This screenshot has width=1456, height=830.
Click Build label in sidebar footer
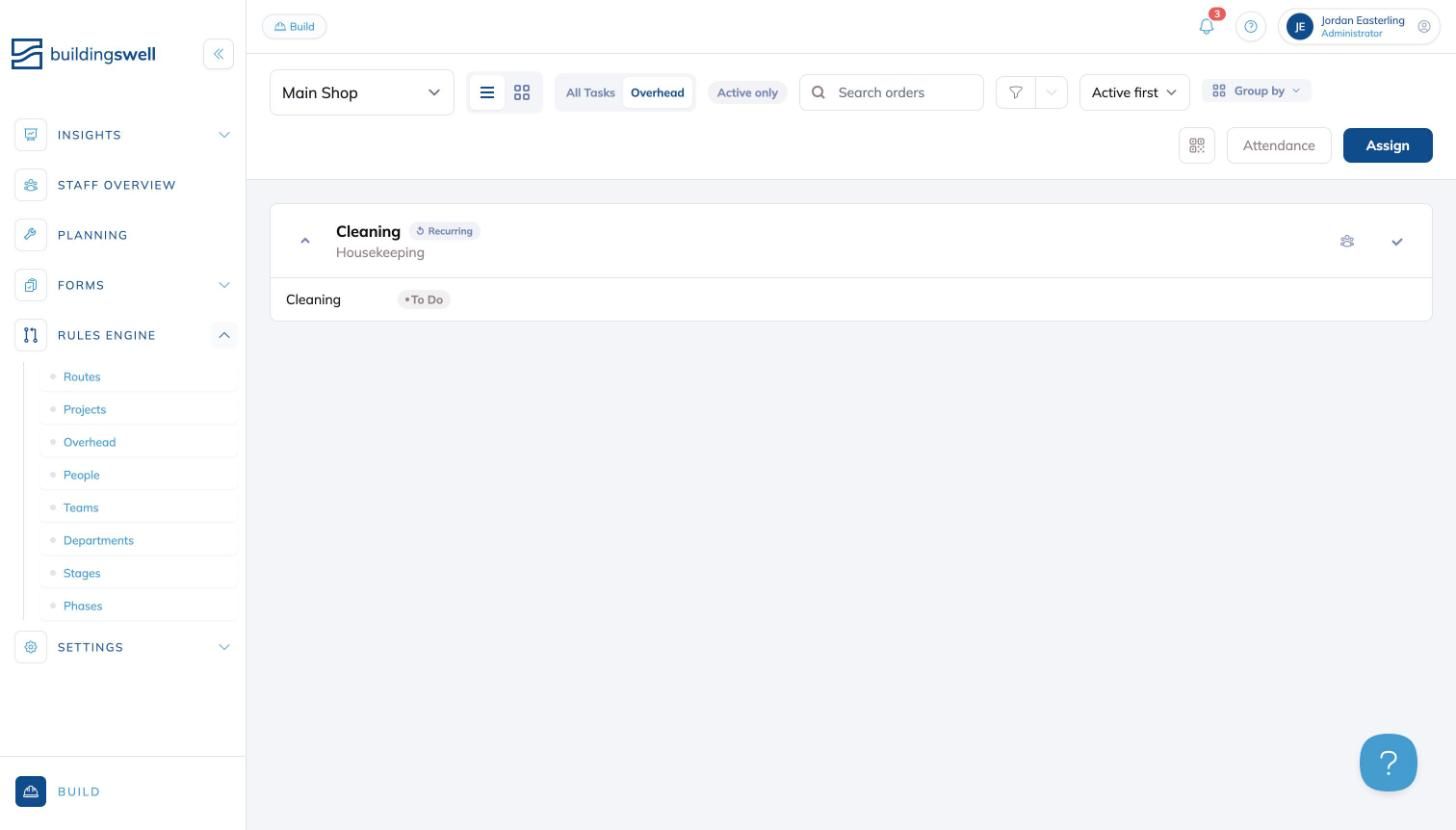[78, 792]
